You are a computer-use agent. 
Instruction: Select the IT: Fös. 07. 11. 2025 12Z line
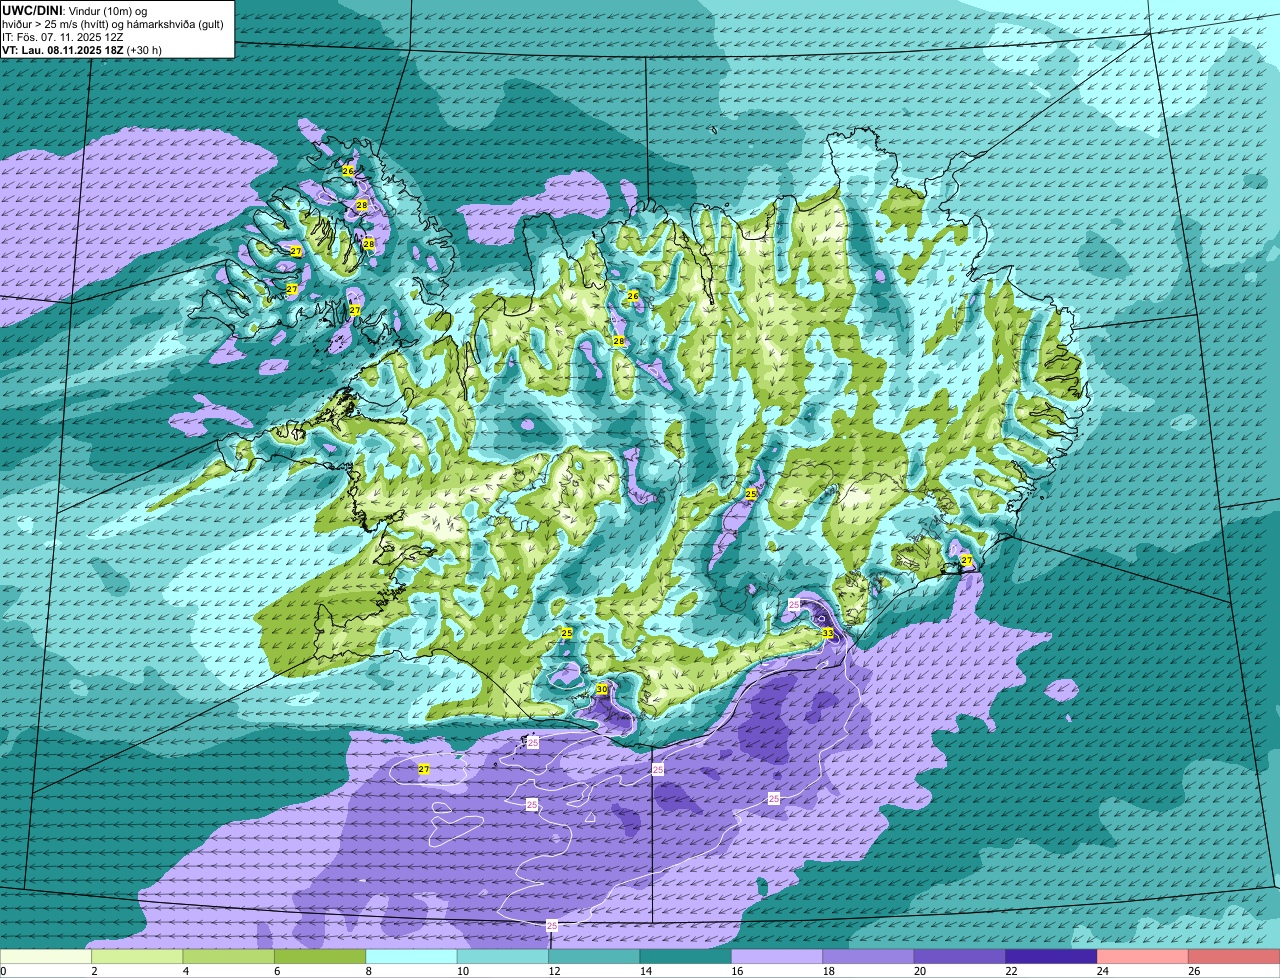[63, 37]
